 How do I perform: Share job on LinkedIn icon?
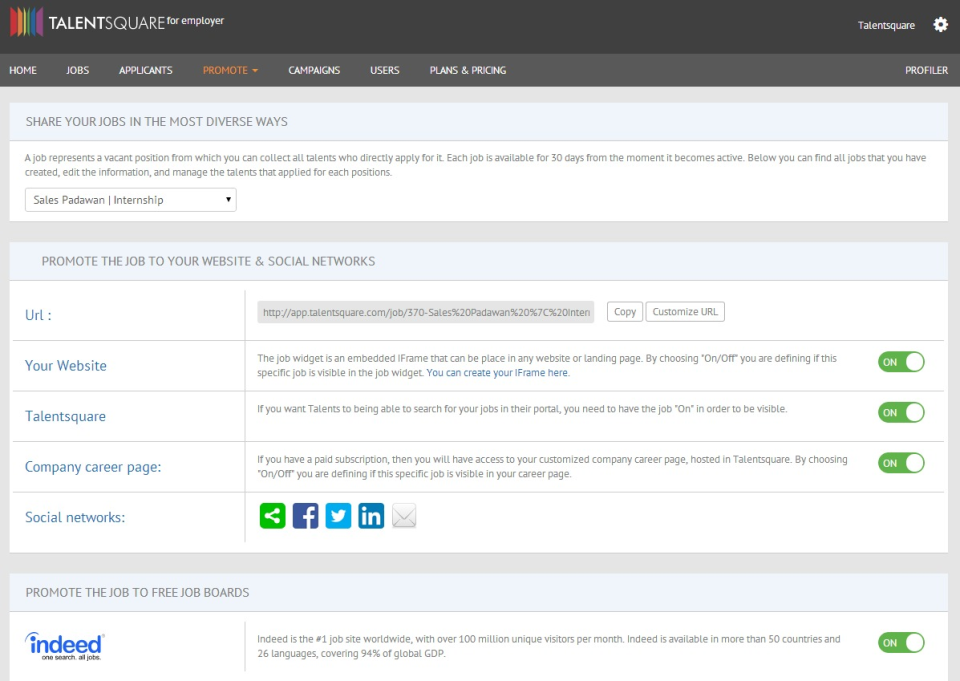371,516
